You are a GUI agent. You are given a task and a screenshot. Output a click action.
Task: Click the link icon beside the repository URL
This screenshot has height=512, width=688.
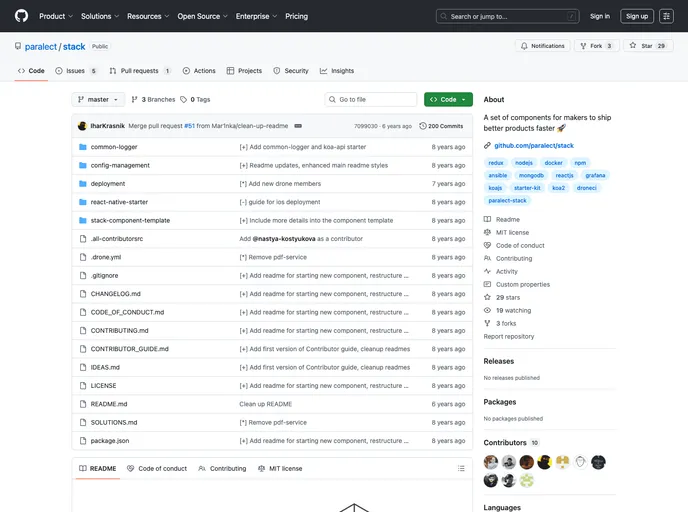click(487, 146)
